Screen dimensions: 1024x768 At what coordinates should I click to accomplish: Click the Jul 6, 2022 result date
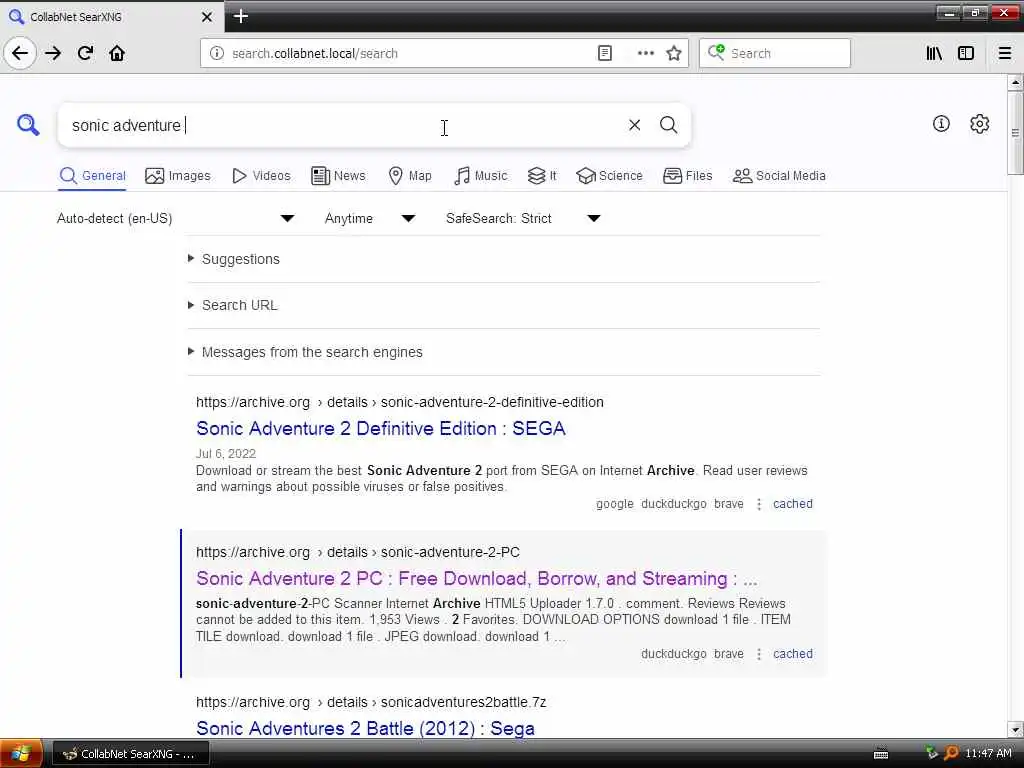tap(226, 453)
